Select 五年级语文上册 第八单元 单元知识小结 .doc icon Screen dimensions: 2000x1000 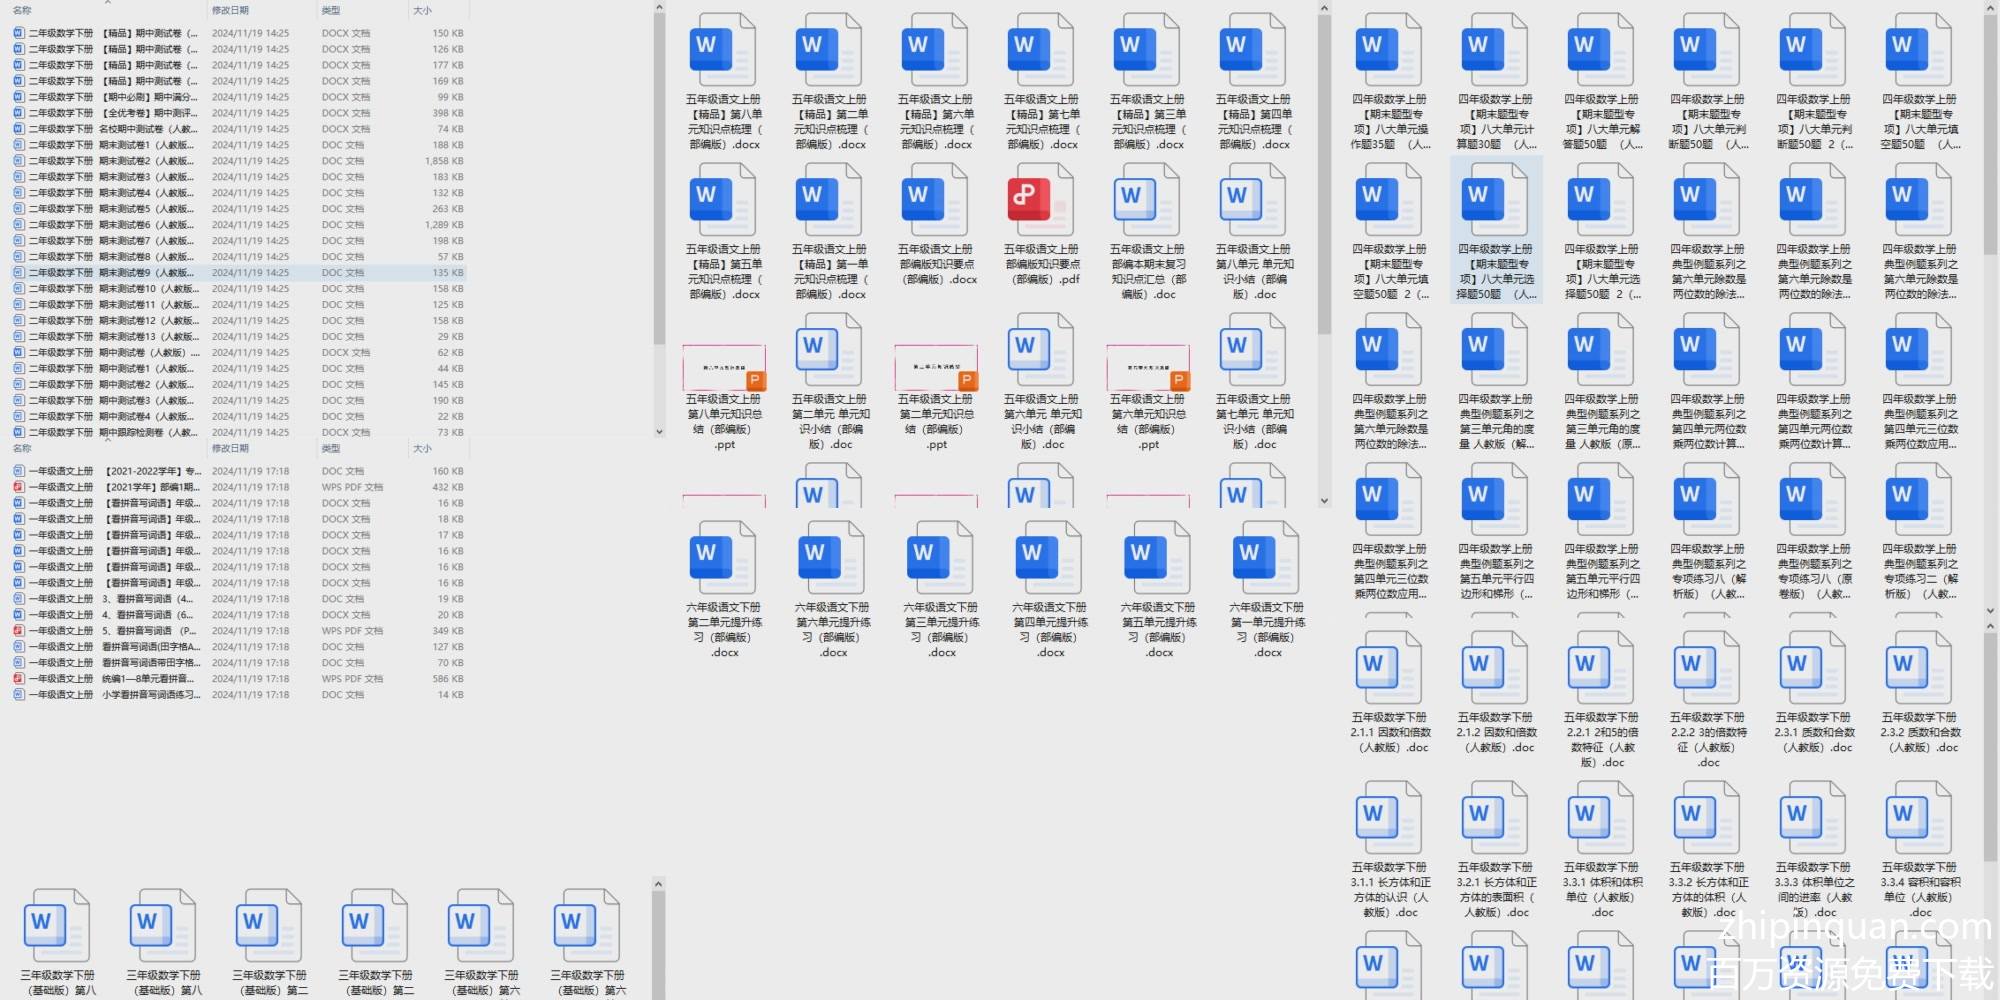1253,199
